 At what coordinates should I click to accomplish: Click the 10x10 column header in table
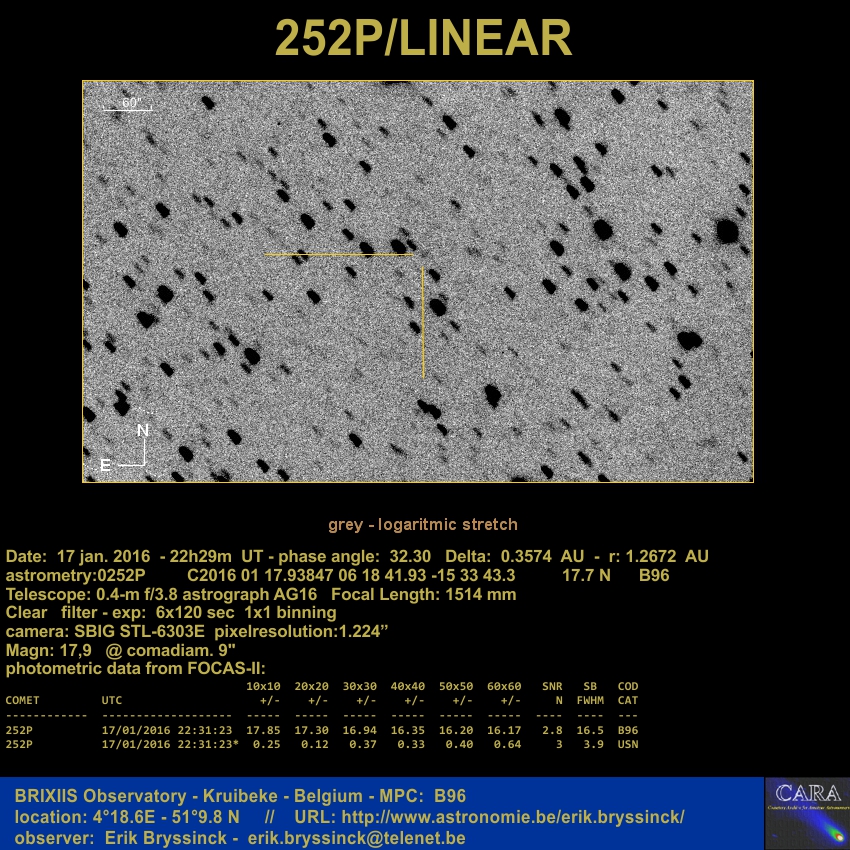click(x=264, y=687)
